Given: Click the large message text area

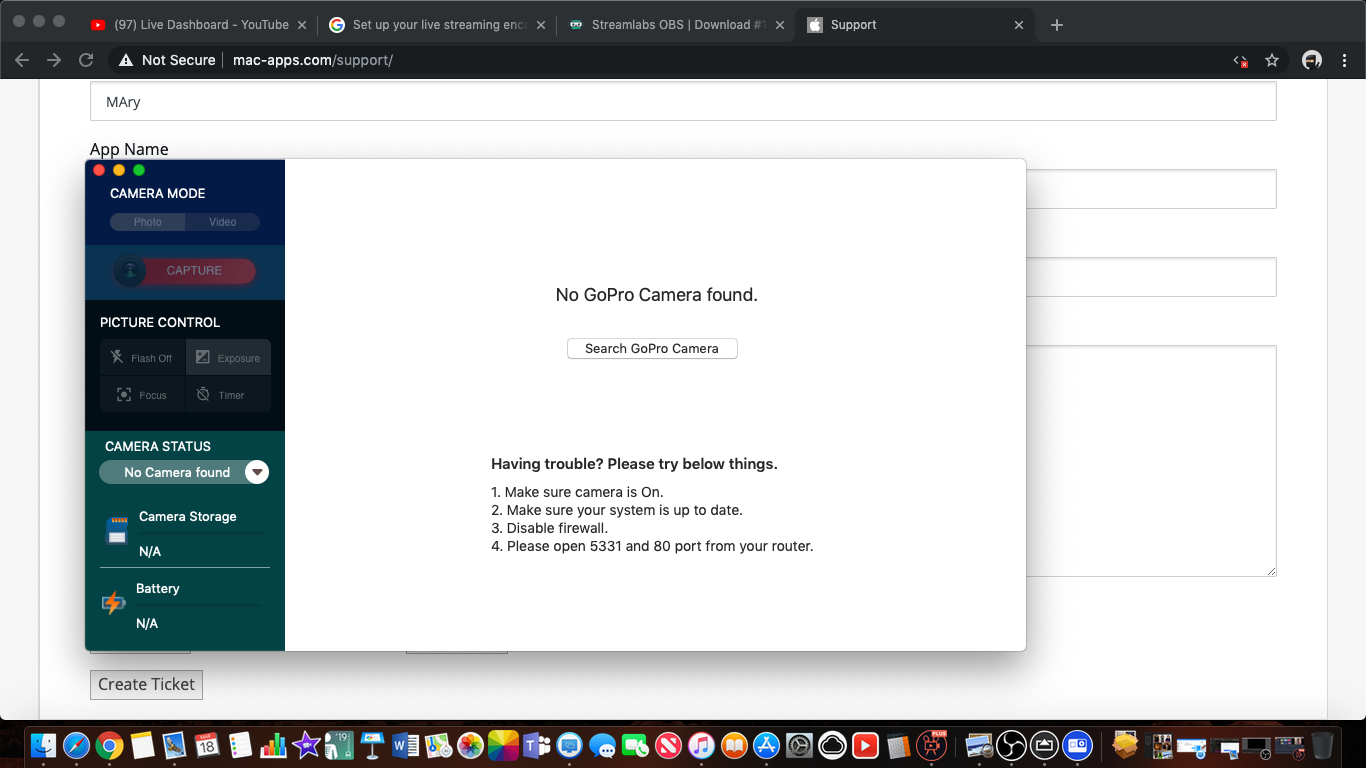Looking at the screenshot, I should click(1151, 461).
